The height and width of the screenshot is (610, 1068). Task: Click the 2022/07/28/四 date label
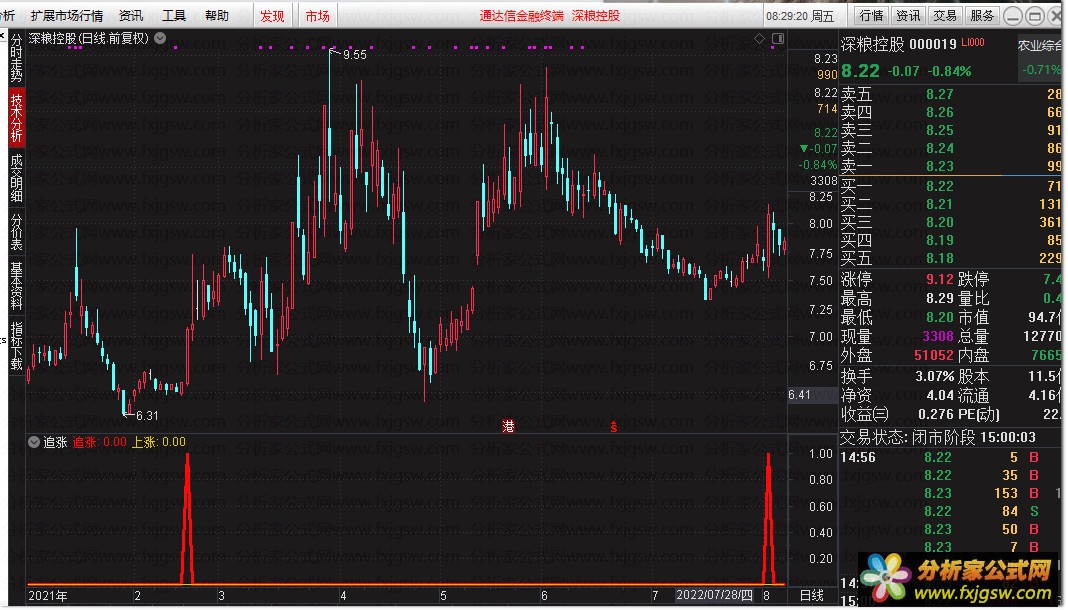714,595
